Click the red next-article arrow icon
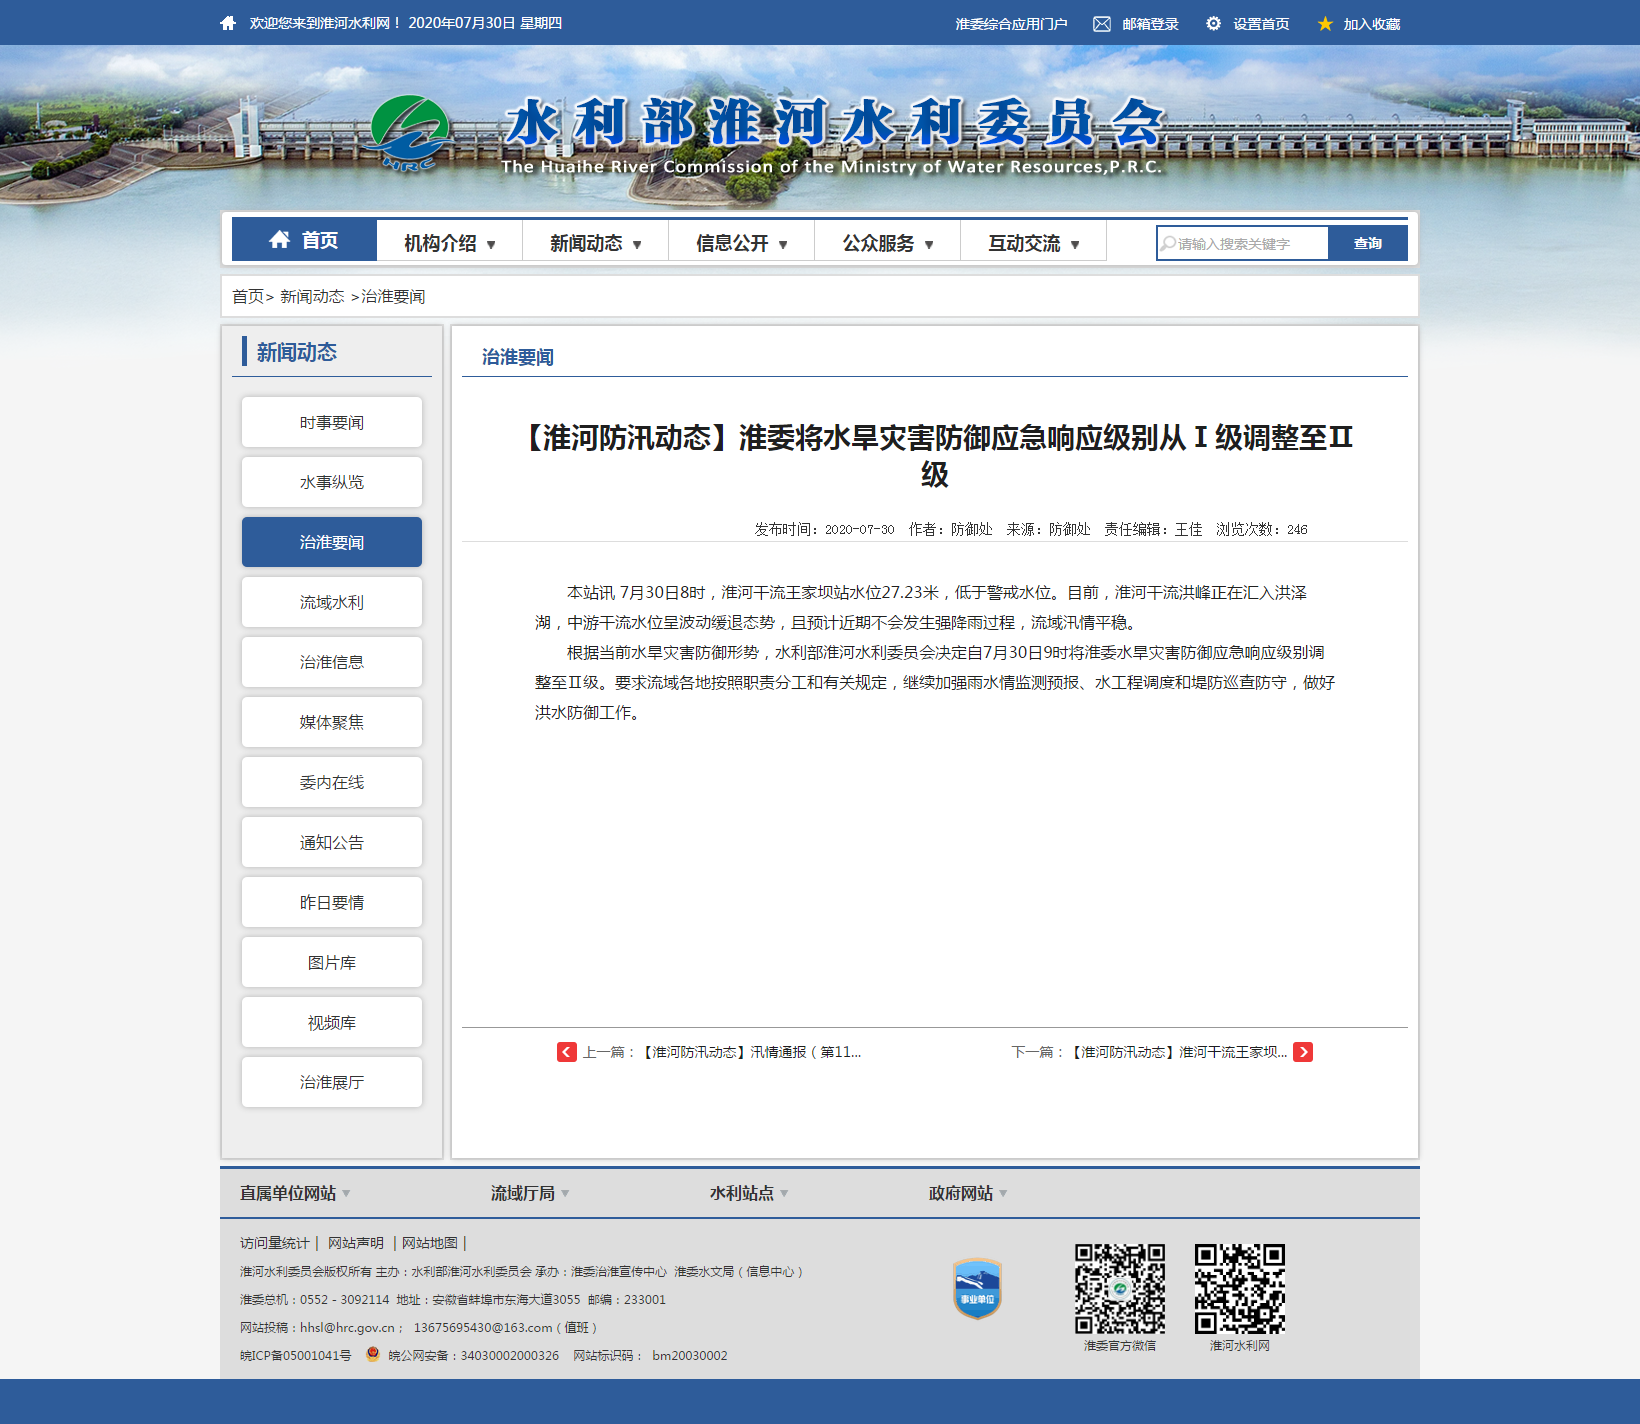Viewport: 1640px width, 1424px height. tap(1303, 1052)
